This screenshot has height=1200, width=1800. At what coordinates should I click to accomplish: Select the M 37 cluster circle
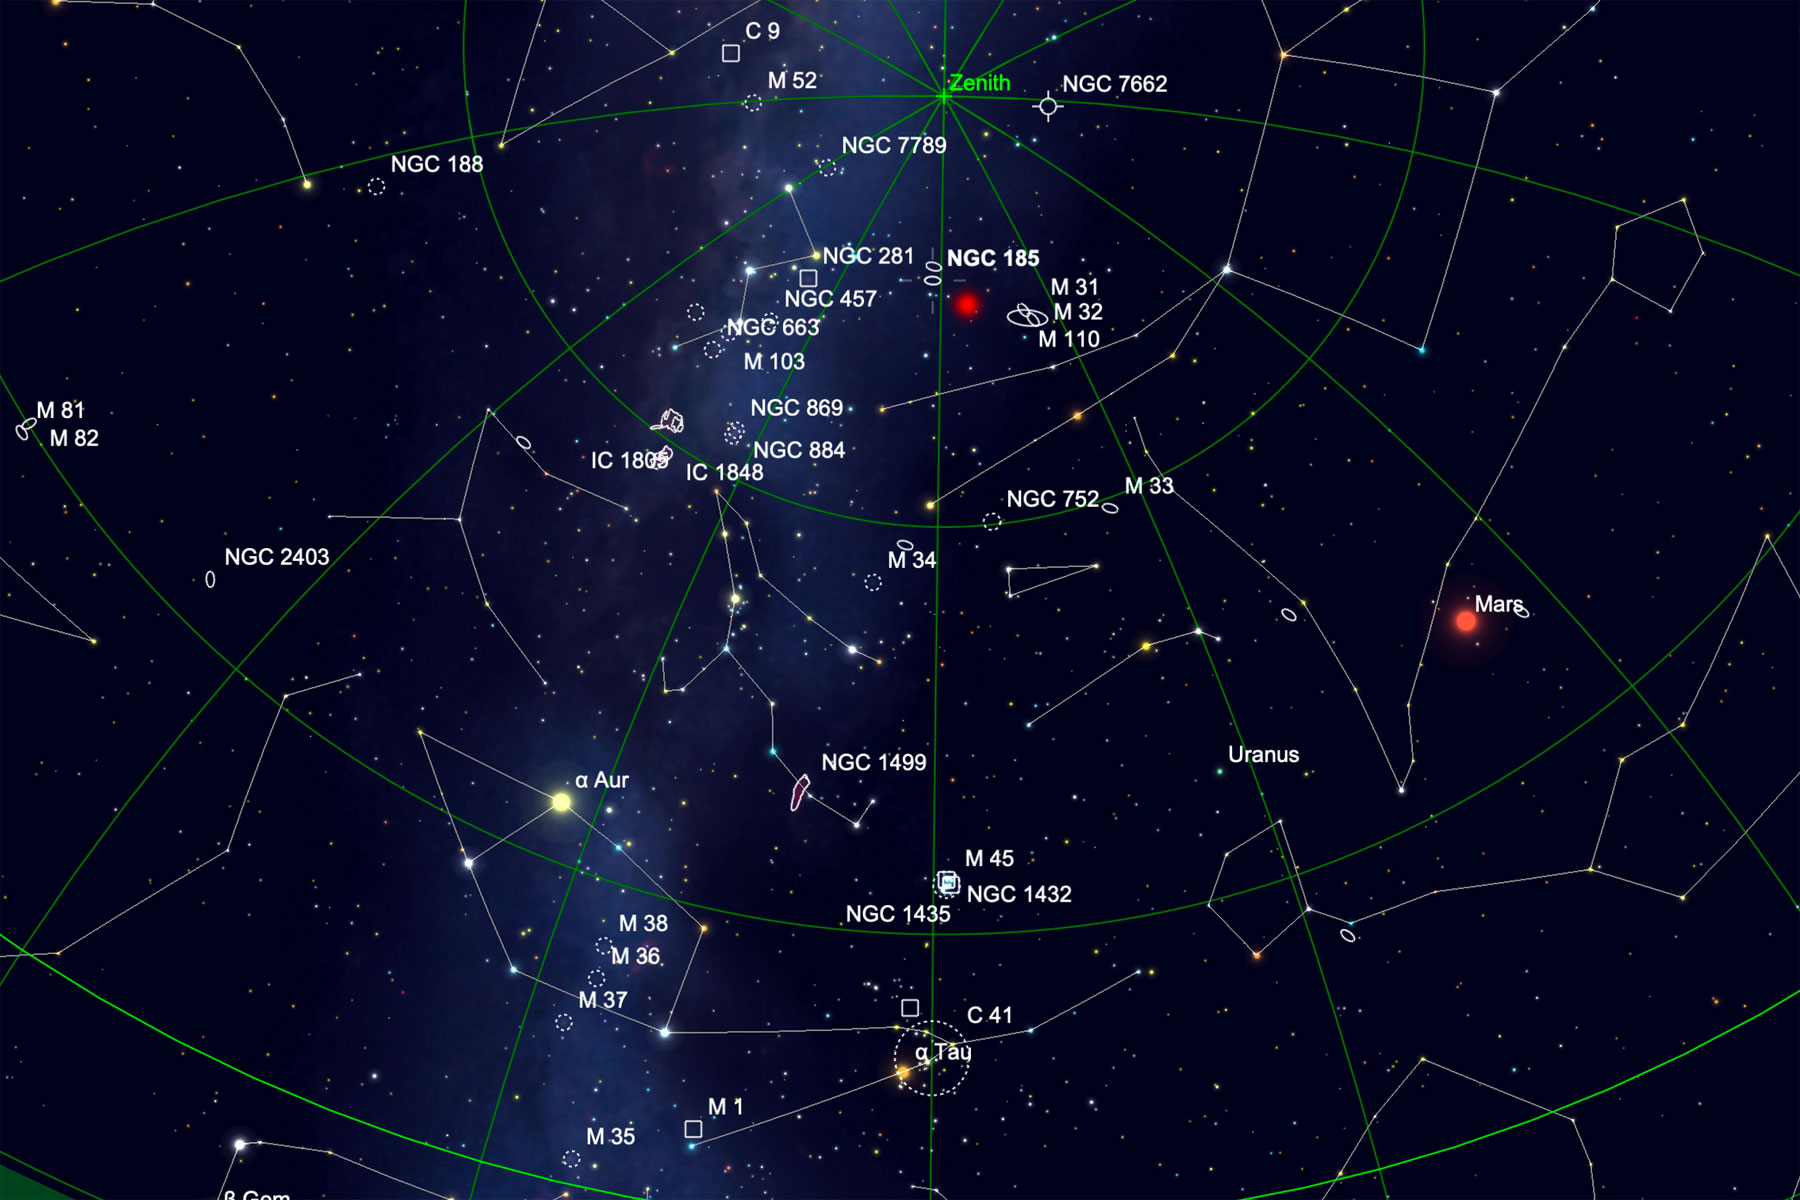(x=564, y=1022)
